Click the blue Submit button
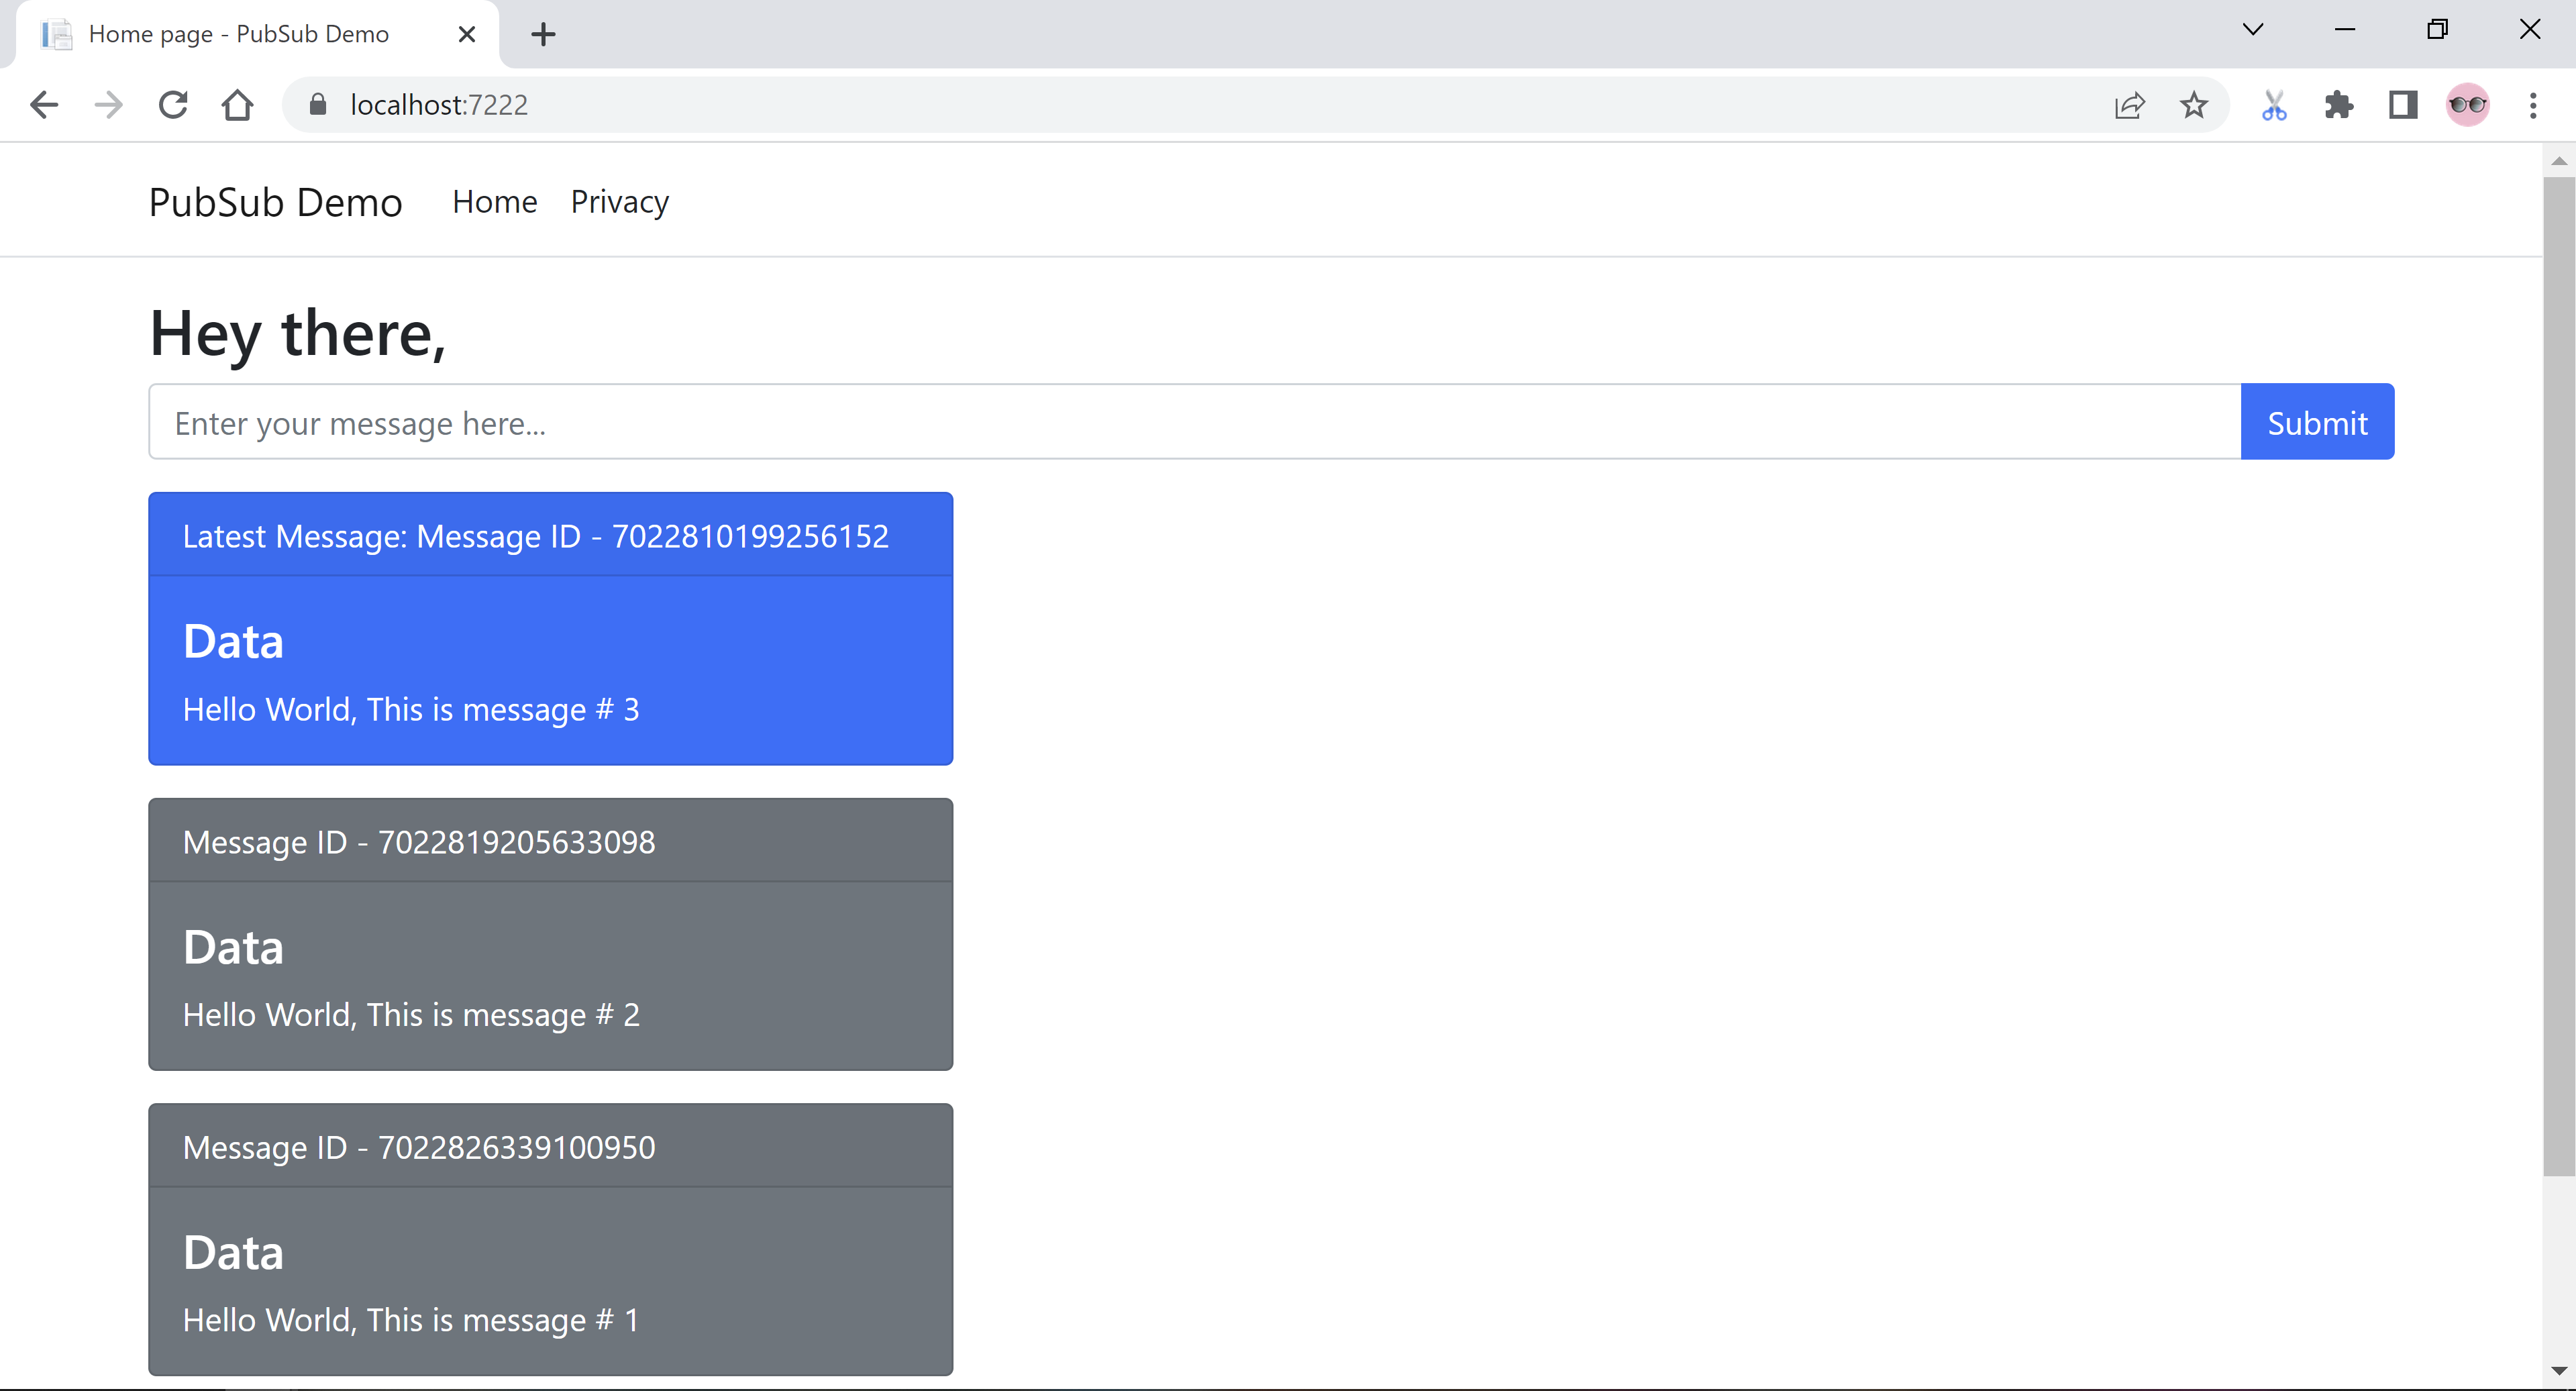 pos(2317,422)
